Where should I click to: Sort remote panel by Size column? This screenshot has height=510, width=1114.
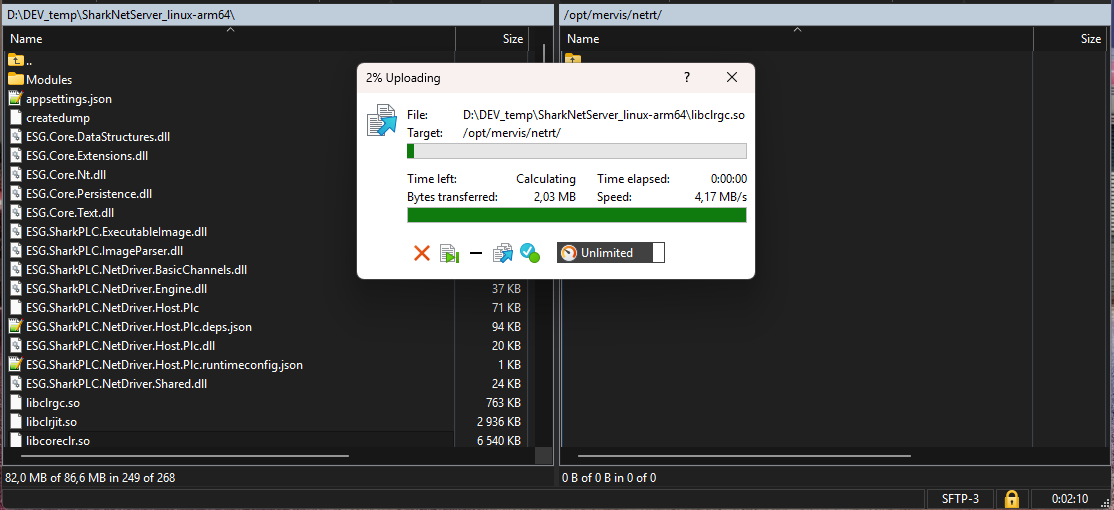pyautogui.click(x=1090, y=39)
